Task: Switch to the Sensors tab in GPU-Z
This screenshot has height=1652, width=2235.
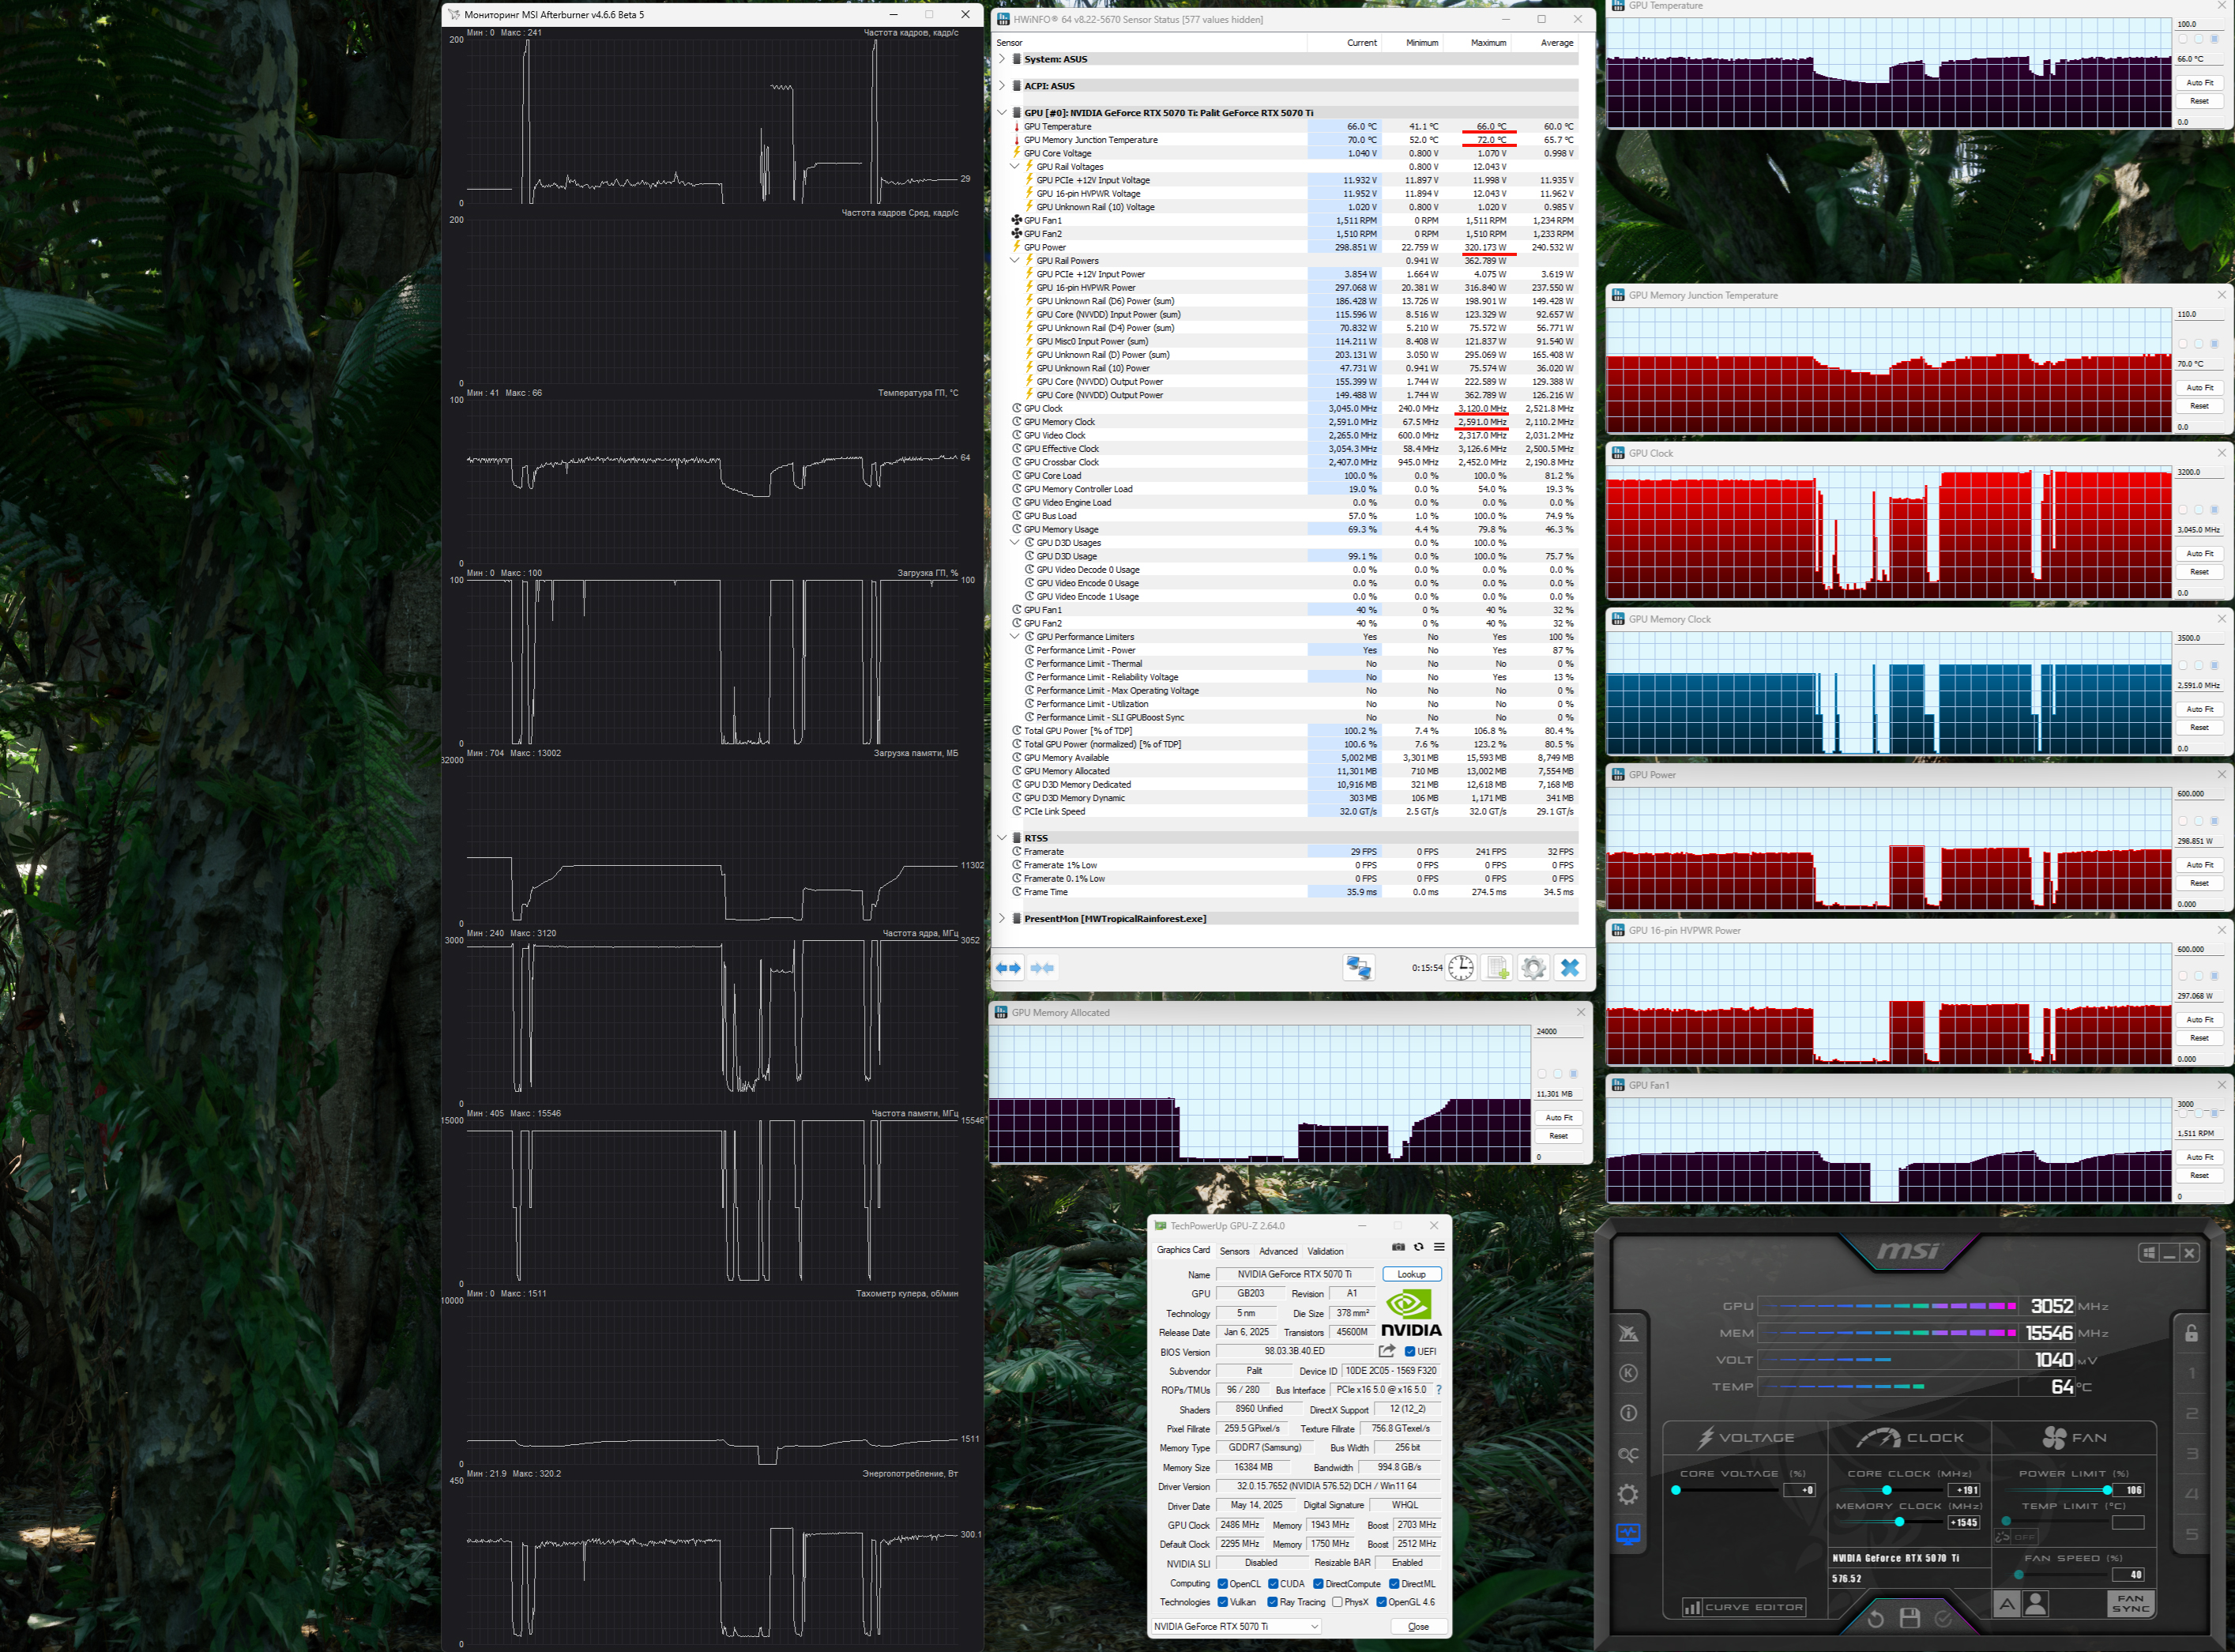Action: (x=1234, y=1251)
